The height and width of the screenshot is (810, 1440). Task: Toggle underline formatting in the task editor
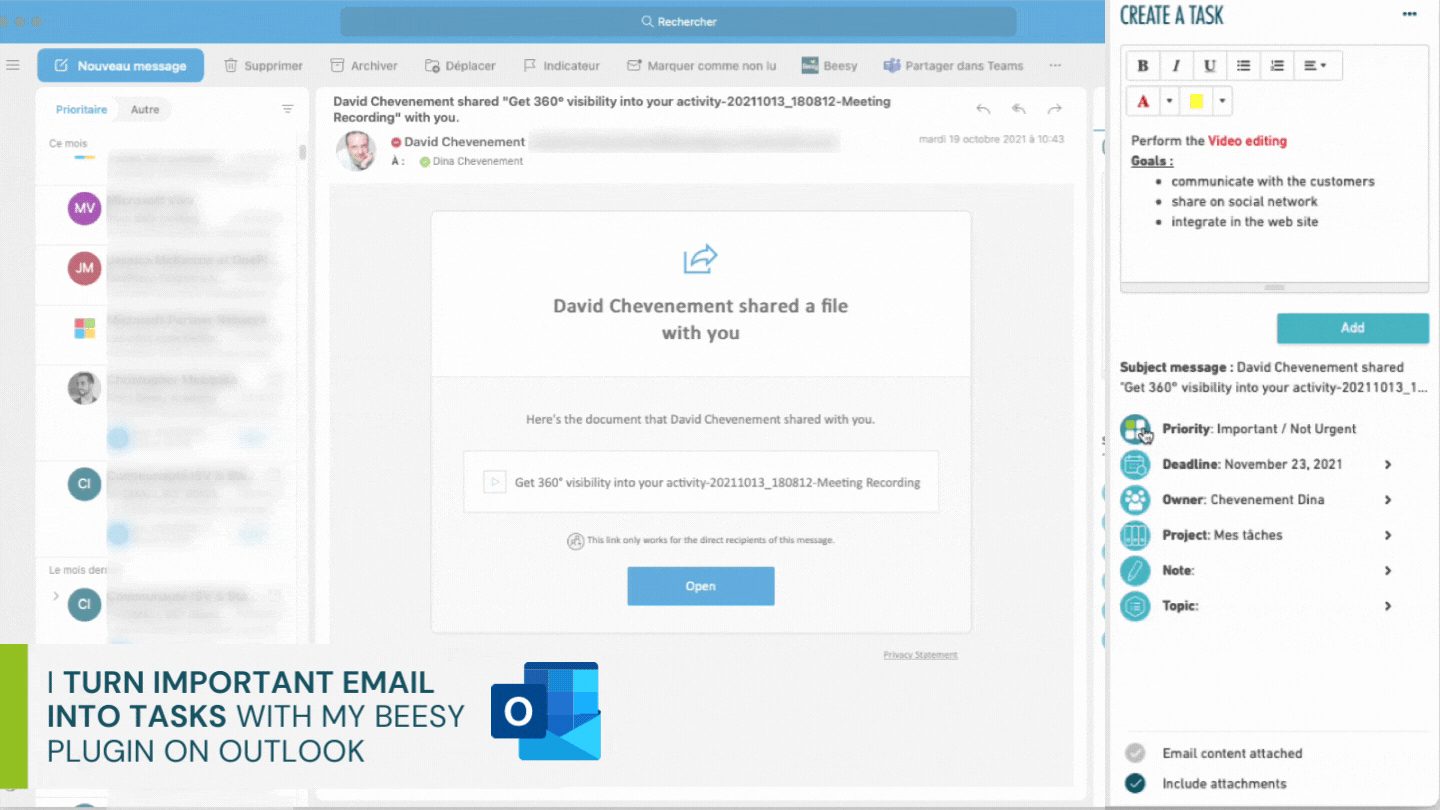pyautogui.click(x=1209, y=66)
